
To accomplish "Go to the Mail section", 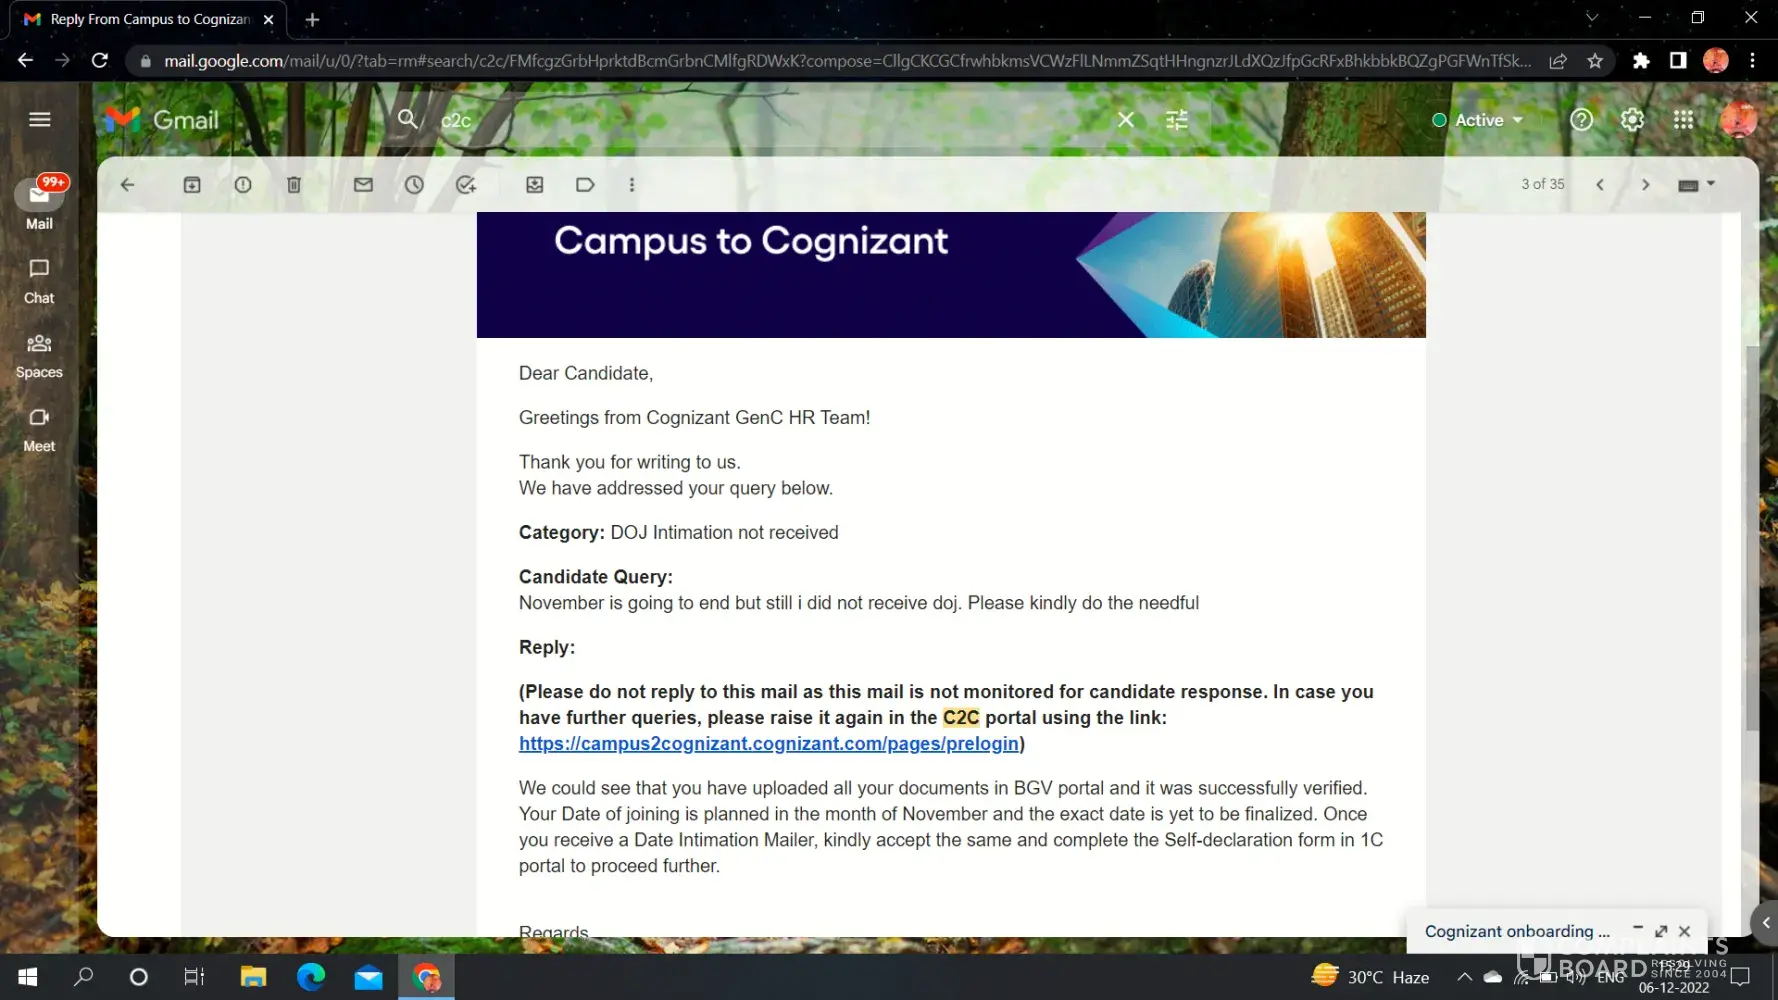I will pos(39,203).
